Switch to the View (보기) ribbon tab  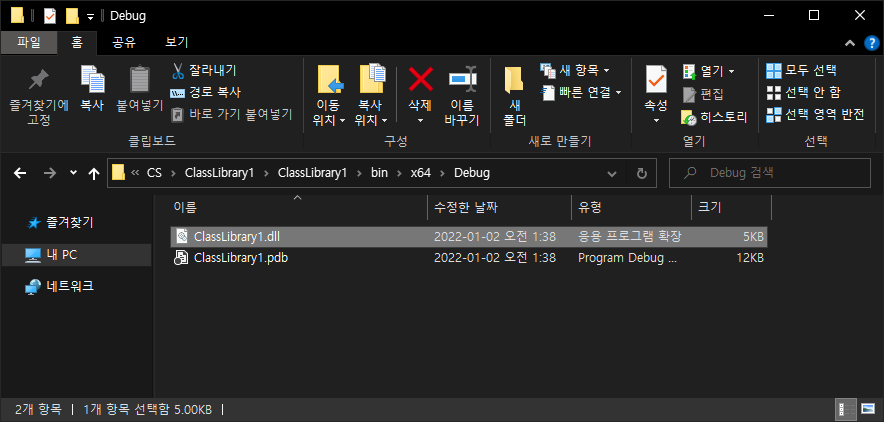click(176, 42)
